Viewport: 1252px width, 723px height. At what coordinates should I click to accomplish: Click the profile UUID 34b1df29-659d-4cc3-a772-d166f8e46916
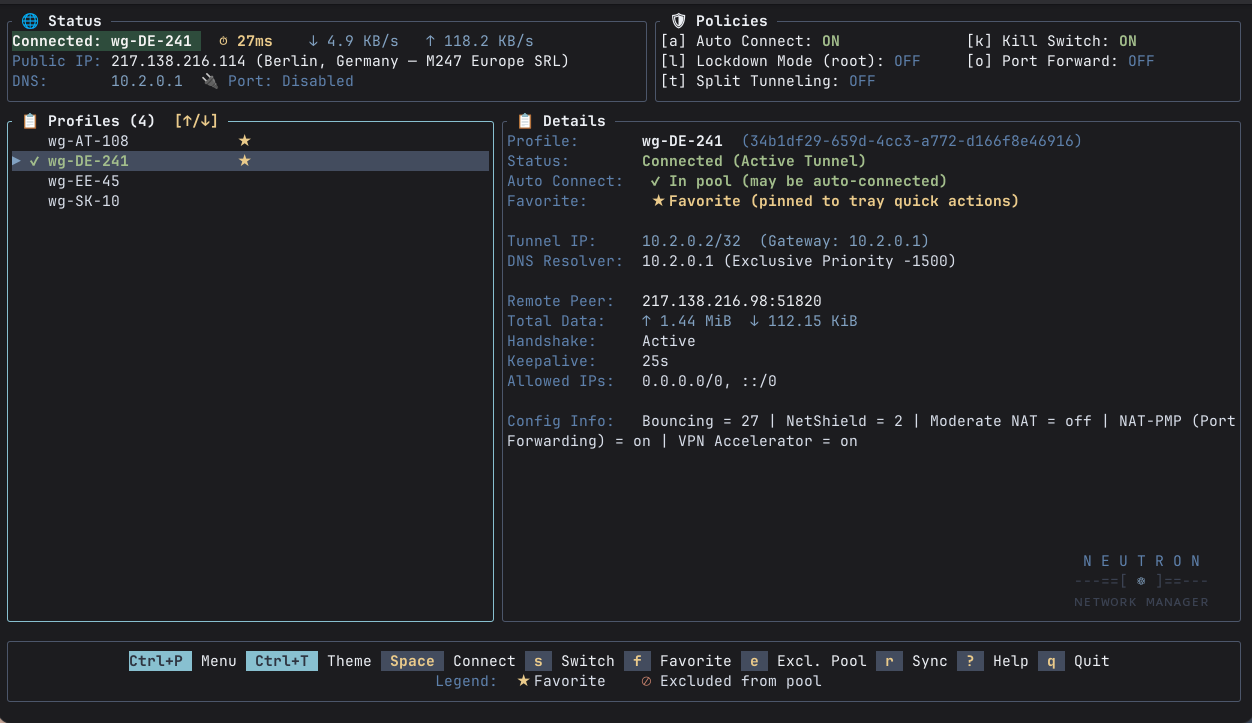click(911, 141)
